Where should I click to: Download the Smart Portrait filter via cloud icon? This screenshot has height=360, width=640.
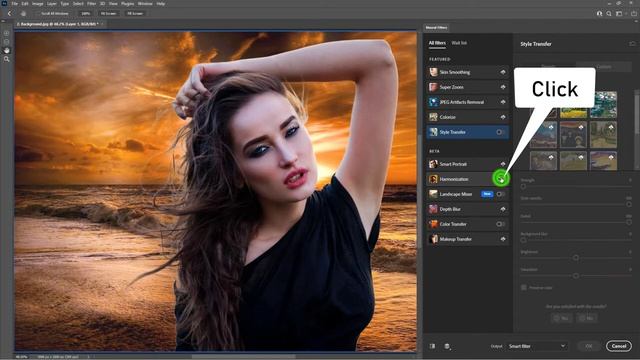point(503,164)
